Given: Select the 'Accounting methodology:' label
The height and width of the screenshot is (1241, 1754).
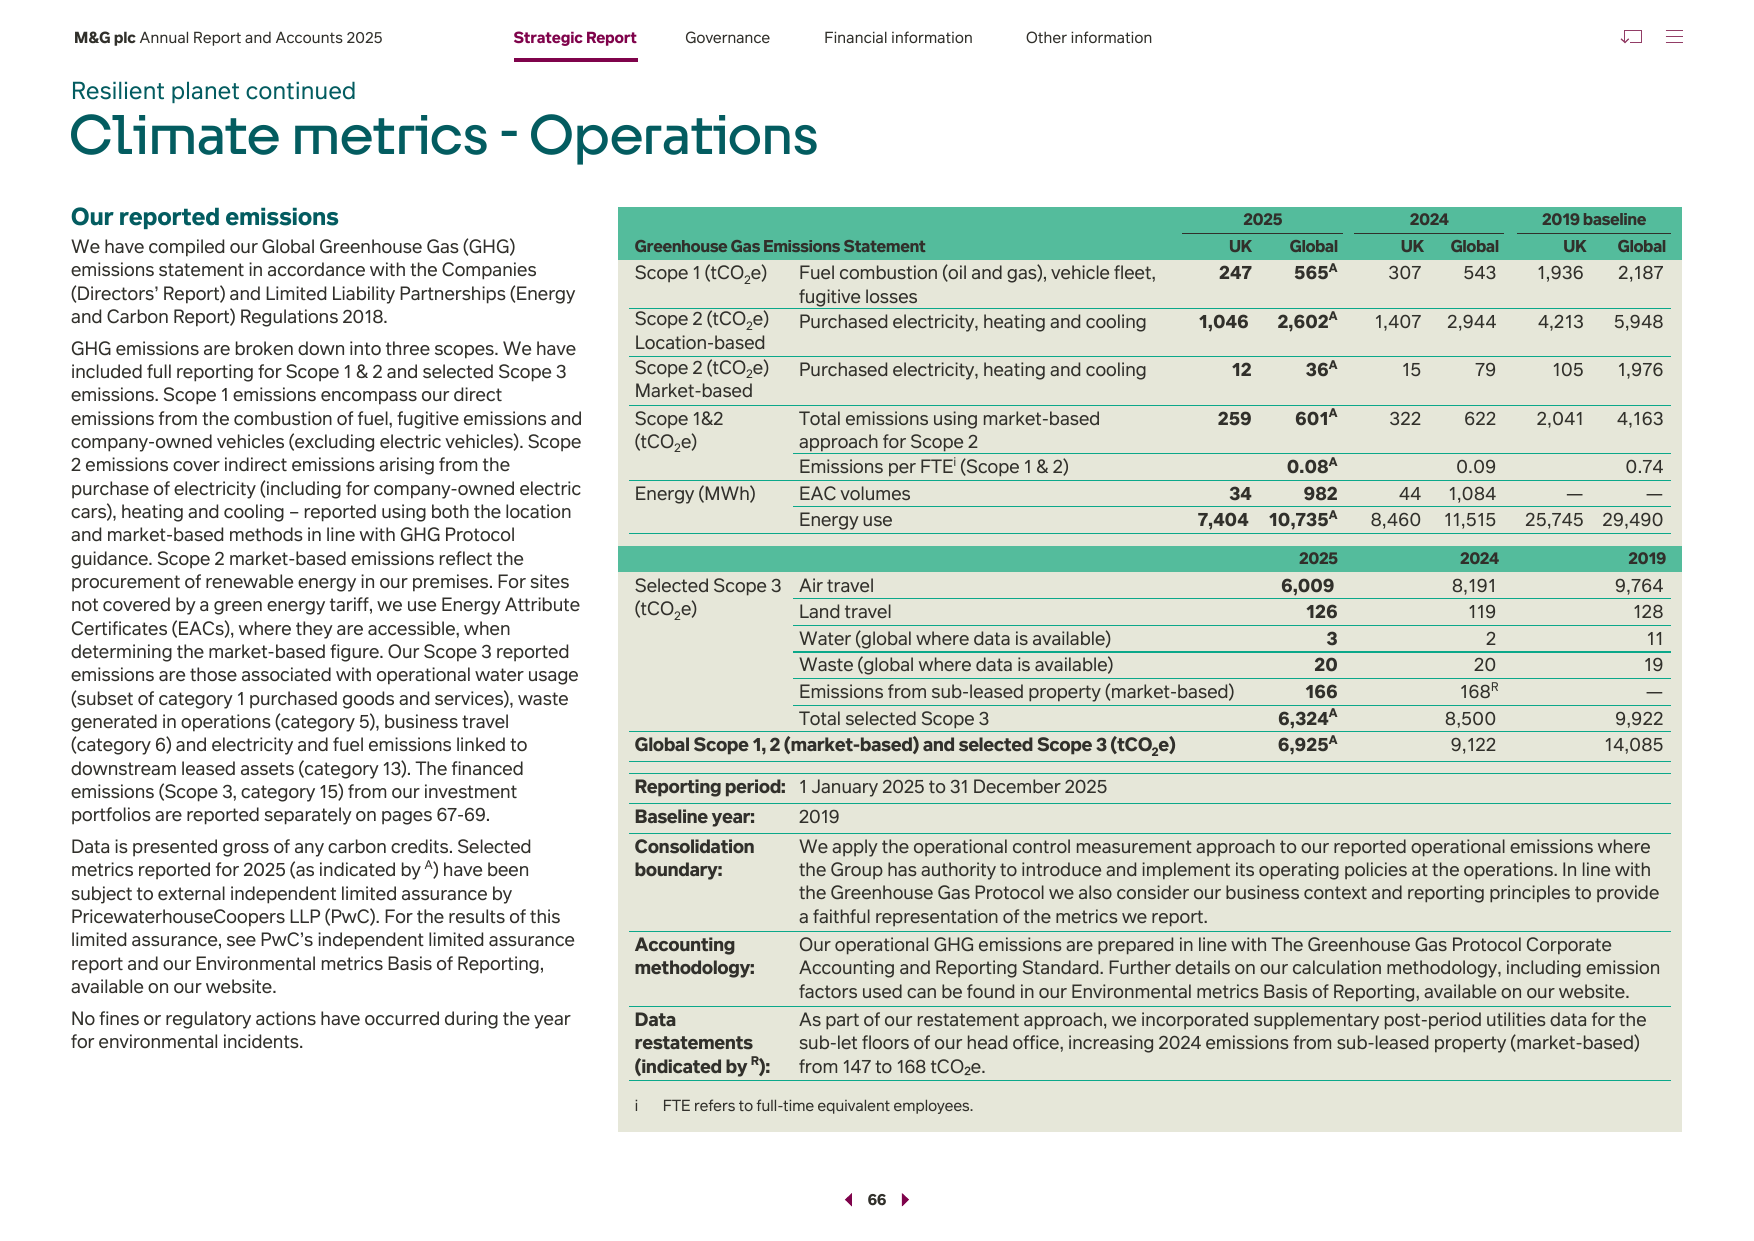Looking at the screenshot, I should coord(695,956).
